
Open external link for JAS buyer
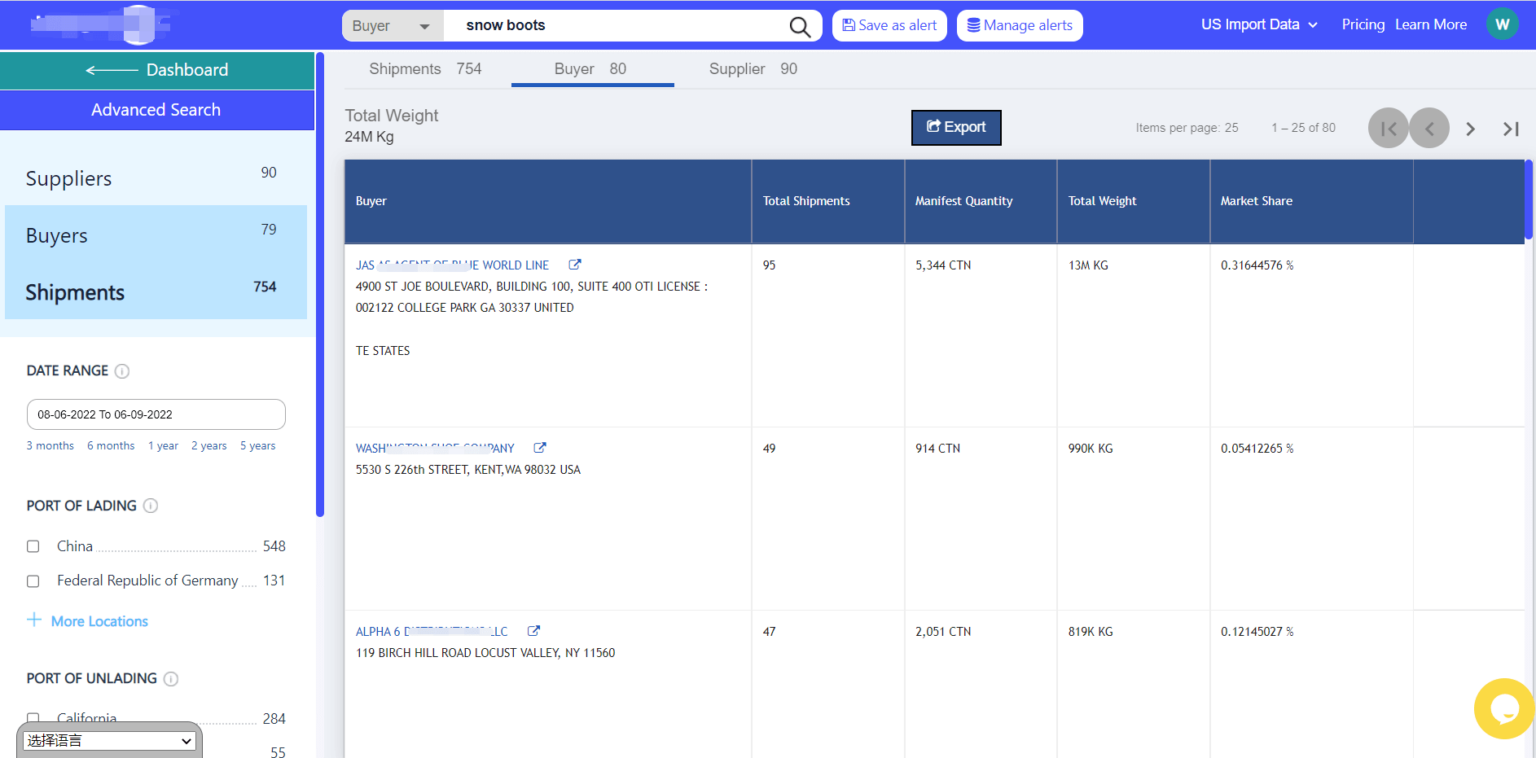575,265
